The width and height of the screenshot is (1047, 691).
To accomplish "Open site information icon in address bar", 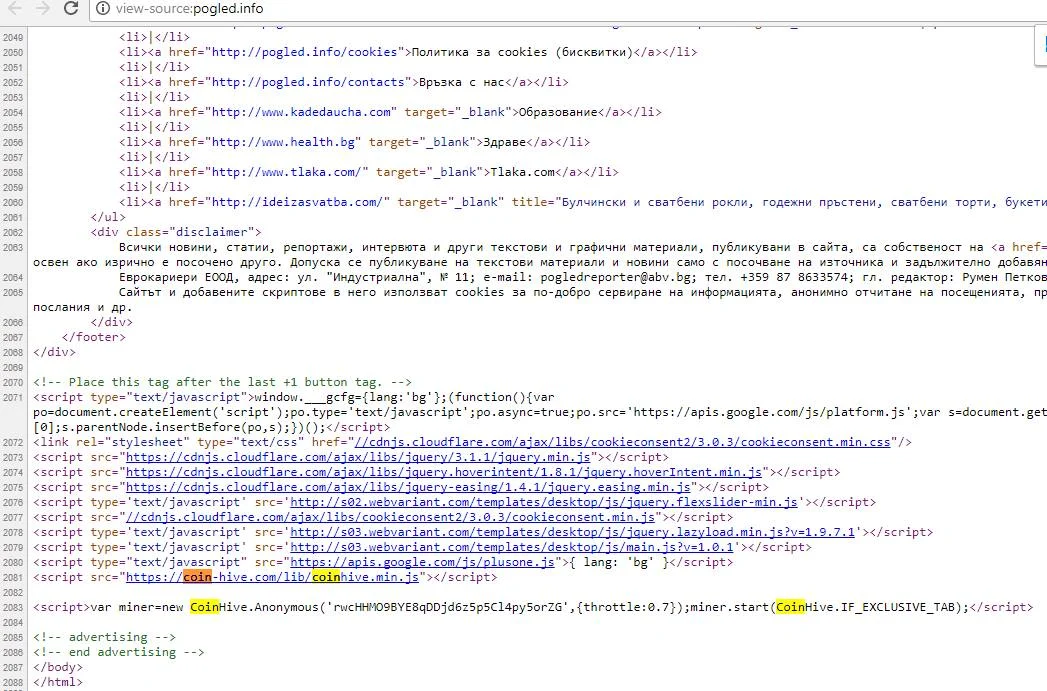I will pyautogui.click(x=102, y=9).
